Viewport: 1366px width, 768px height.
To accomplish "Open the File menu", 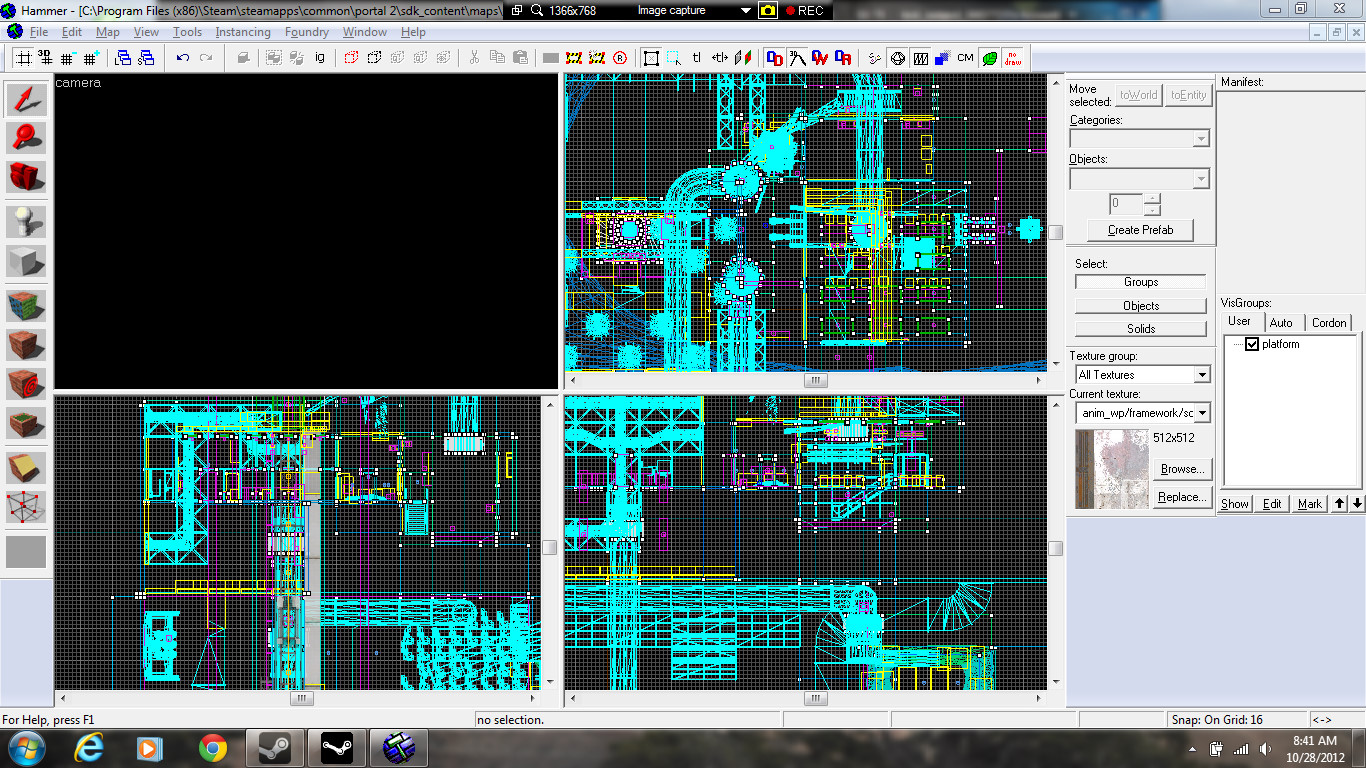I will coord(39,32).
